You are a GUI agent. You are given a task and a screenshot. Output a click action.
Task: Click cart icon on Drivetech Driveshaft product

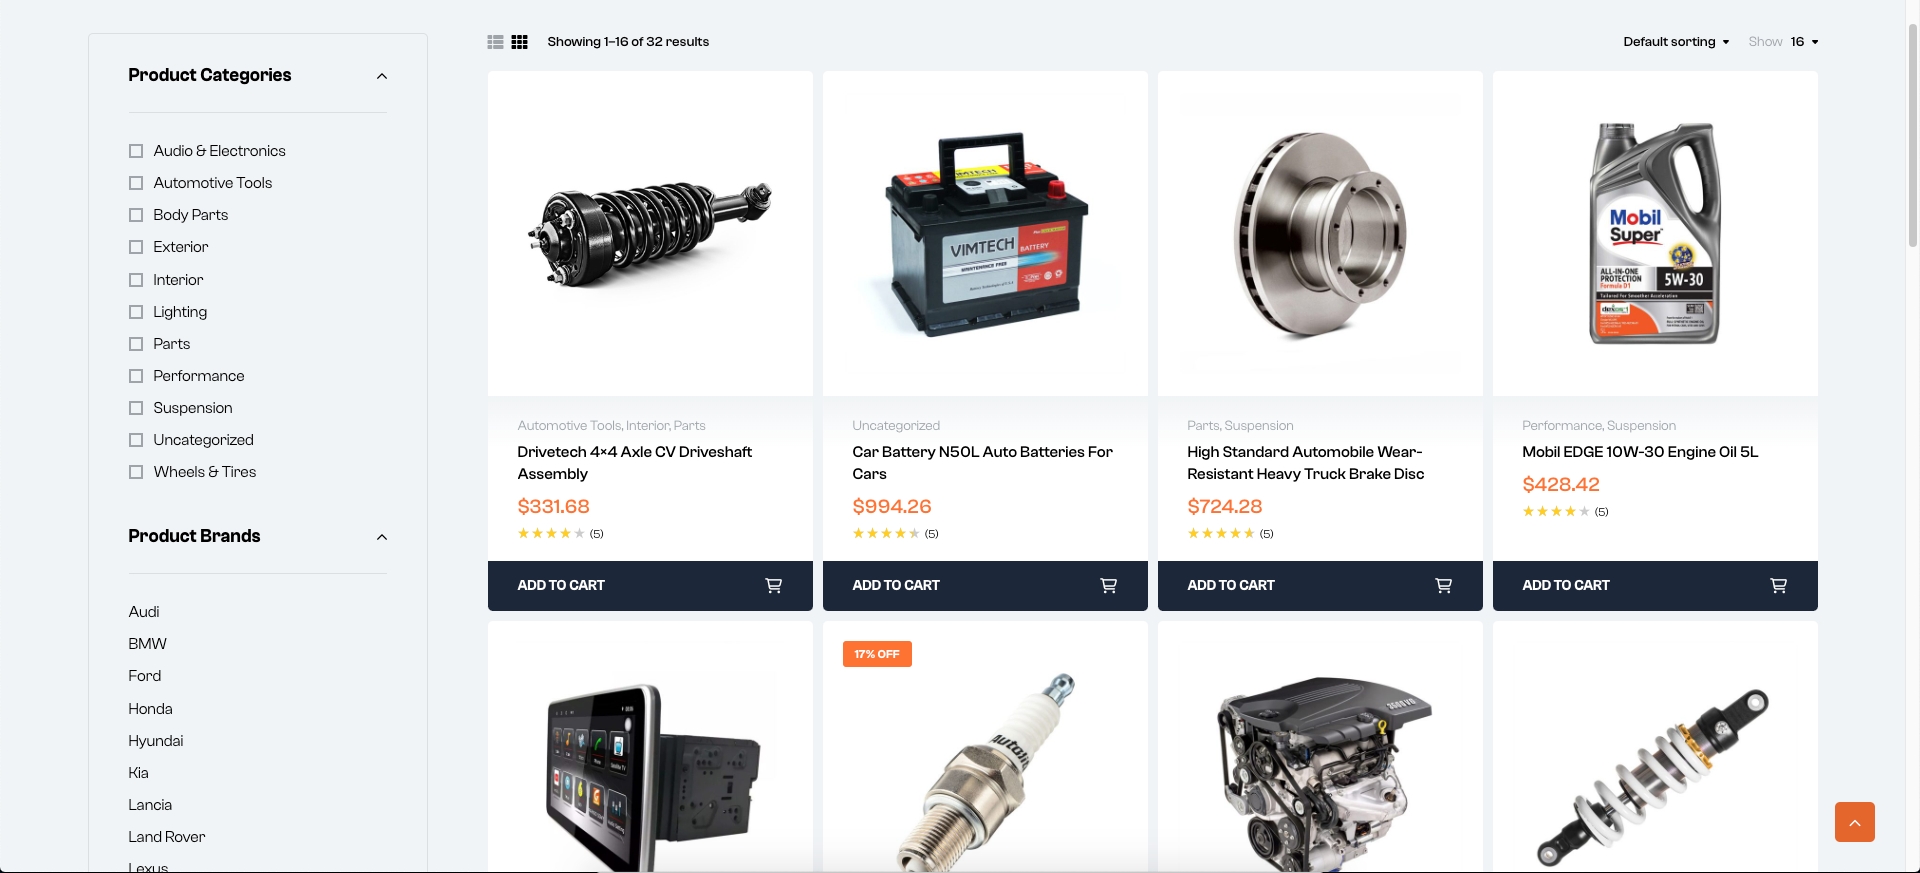(x=774, y=586)
